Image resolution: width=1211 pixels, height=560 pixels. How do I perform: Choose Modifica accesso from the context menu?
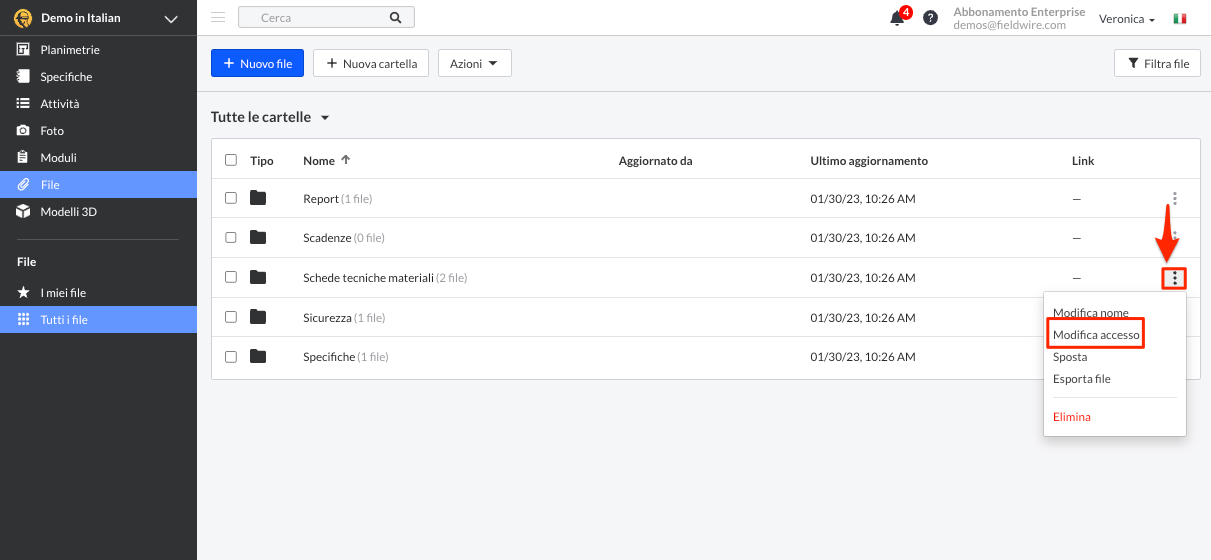click(1096, 335)
